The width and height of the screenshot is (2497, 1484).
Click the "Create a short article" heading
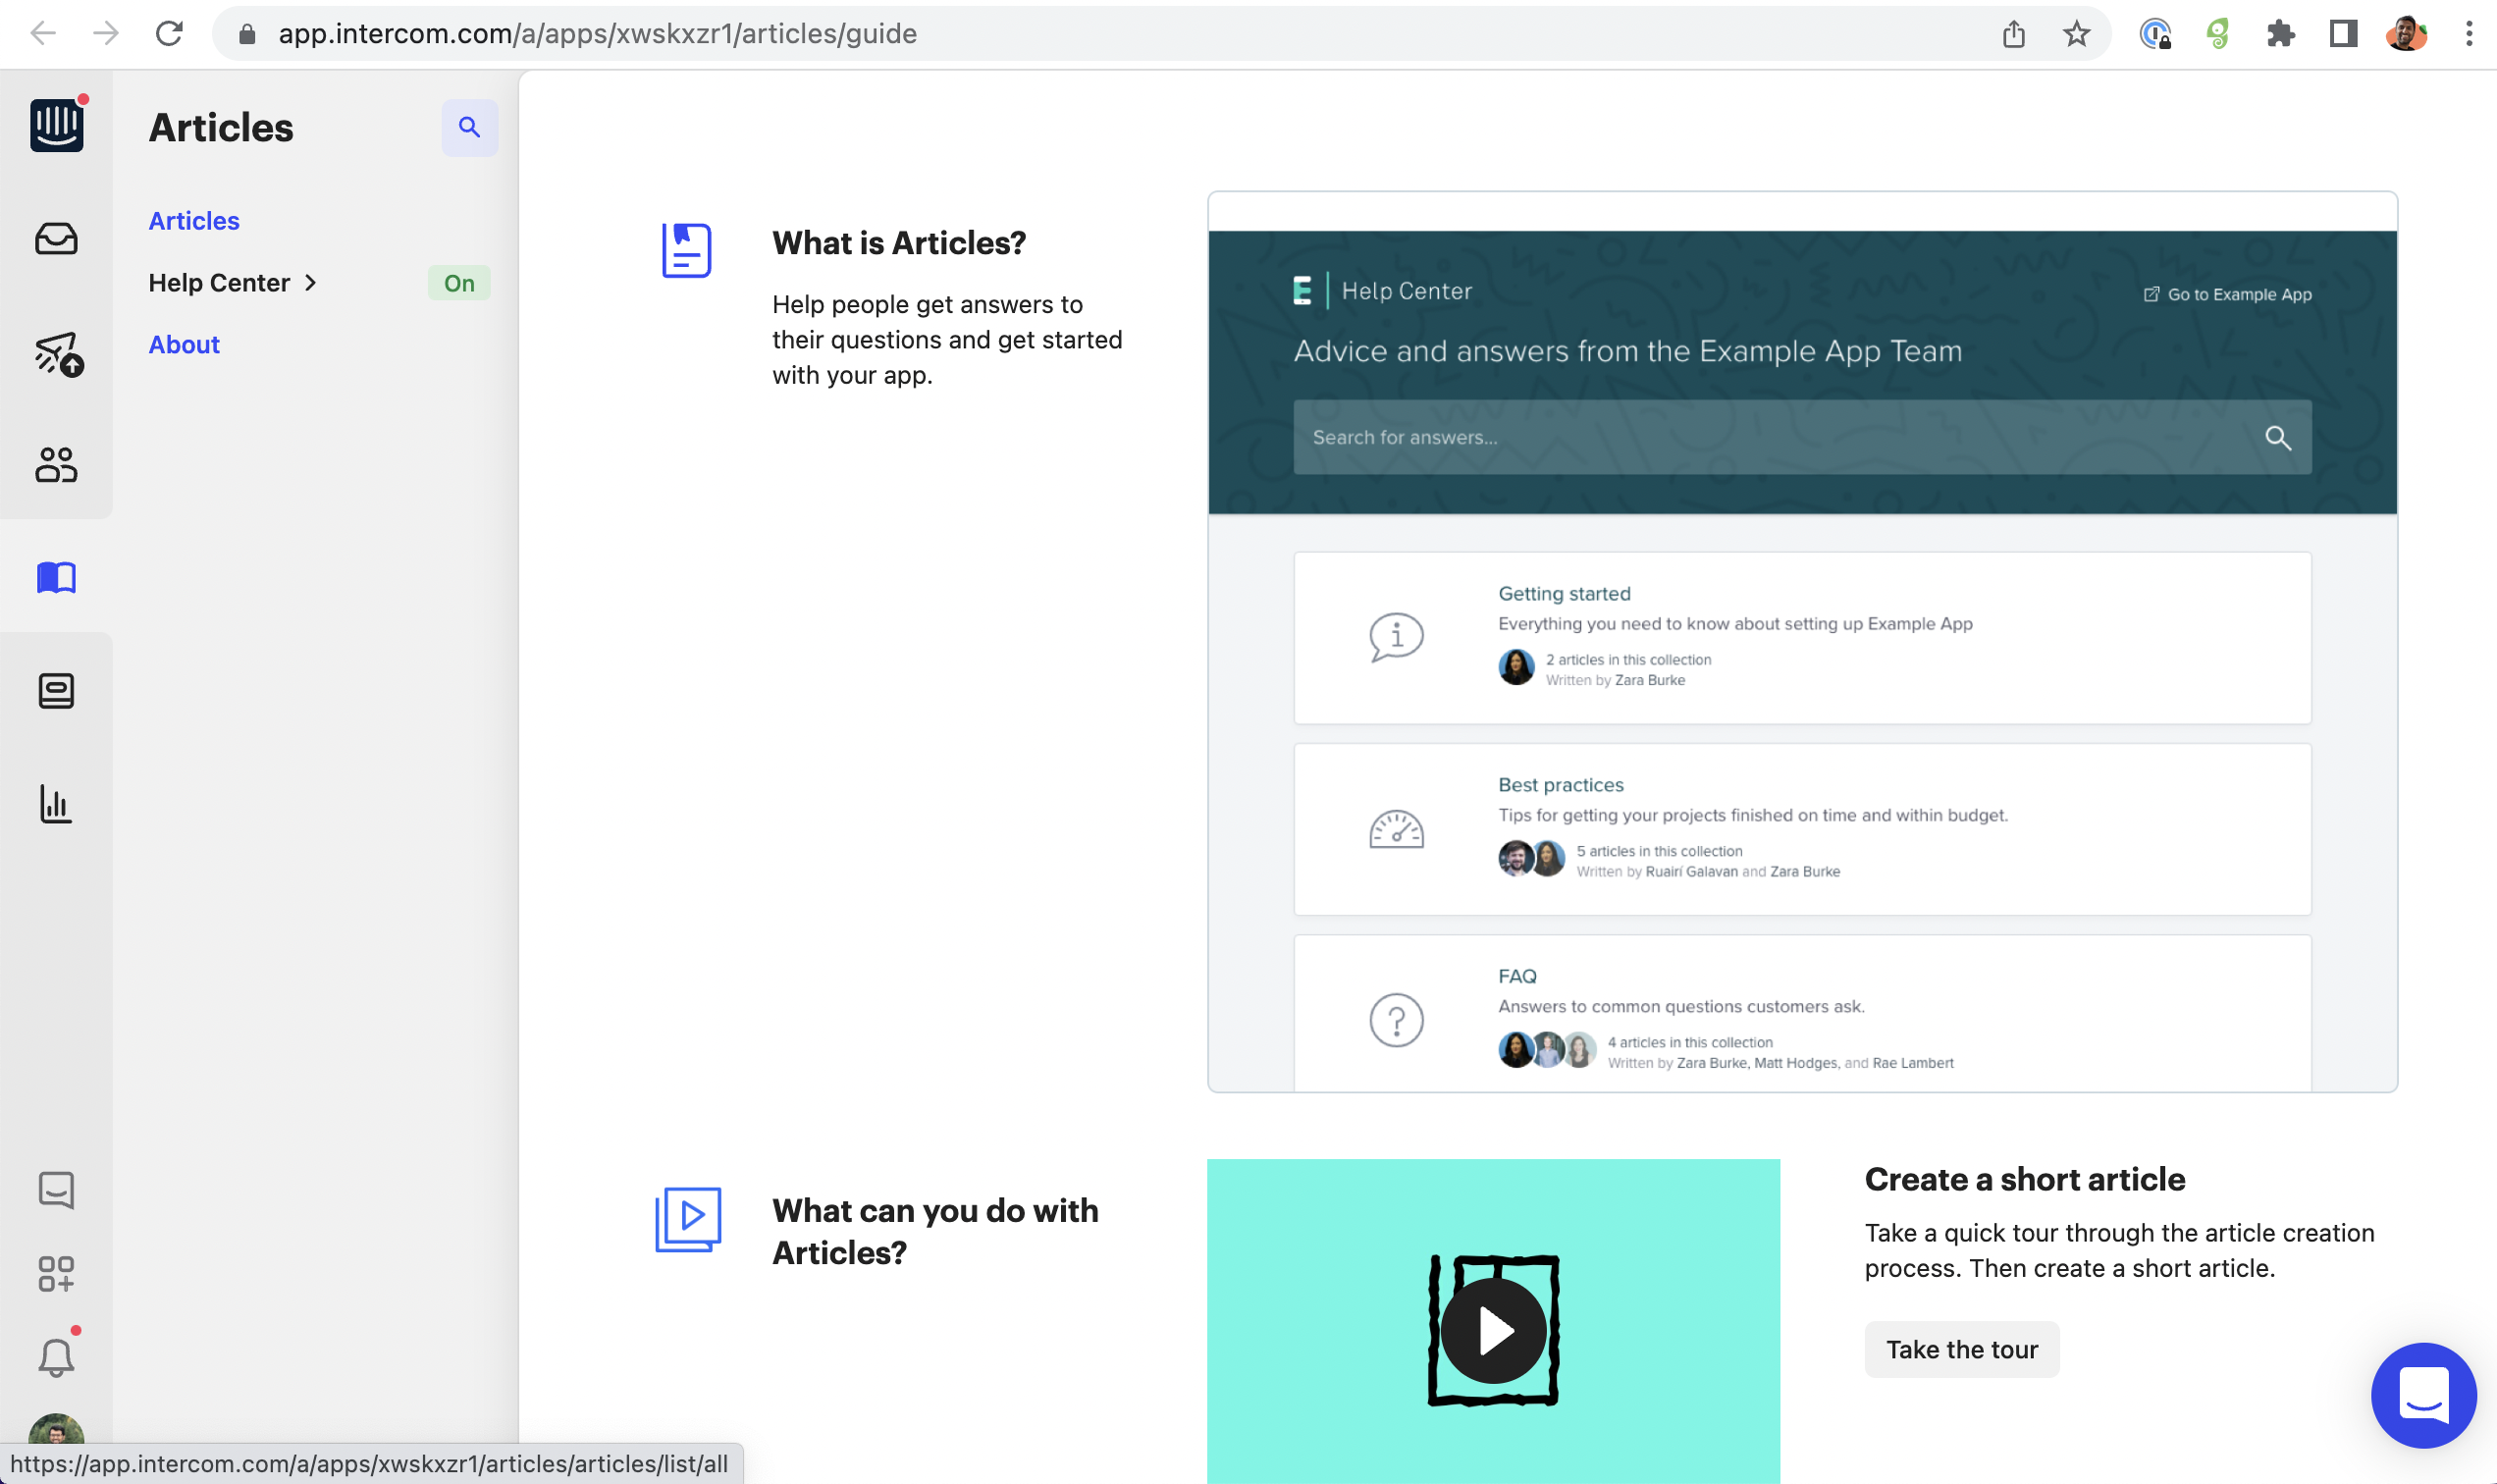tap(2024, 1179)
